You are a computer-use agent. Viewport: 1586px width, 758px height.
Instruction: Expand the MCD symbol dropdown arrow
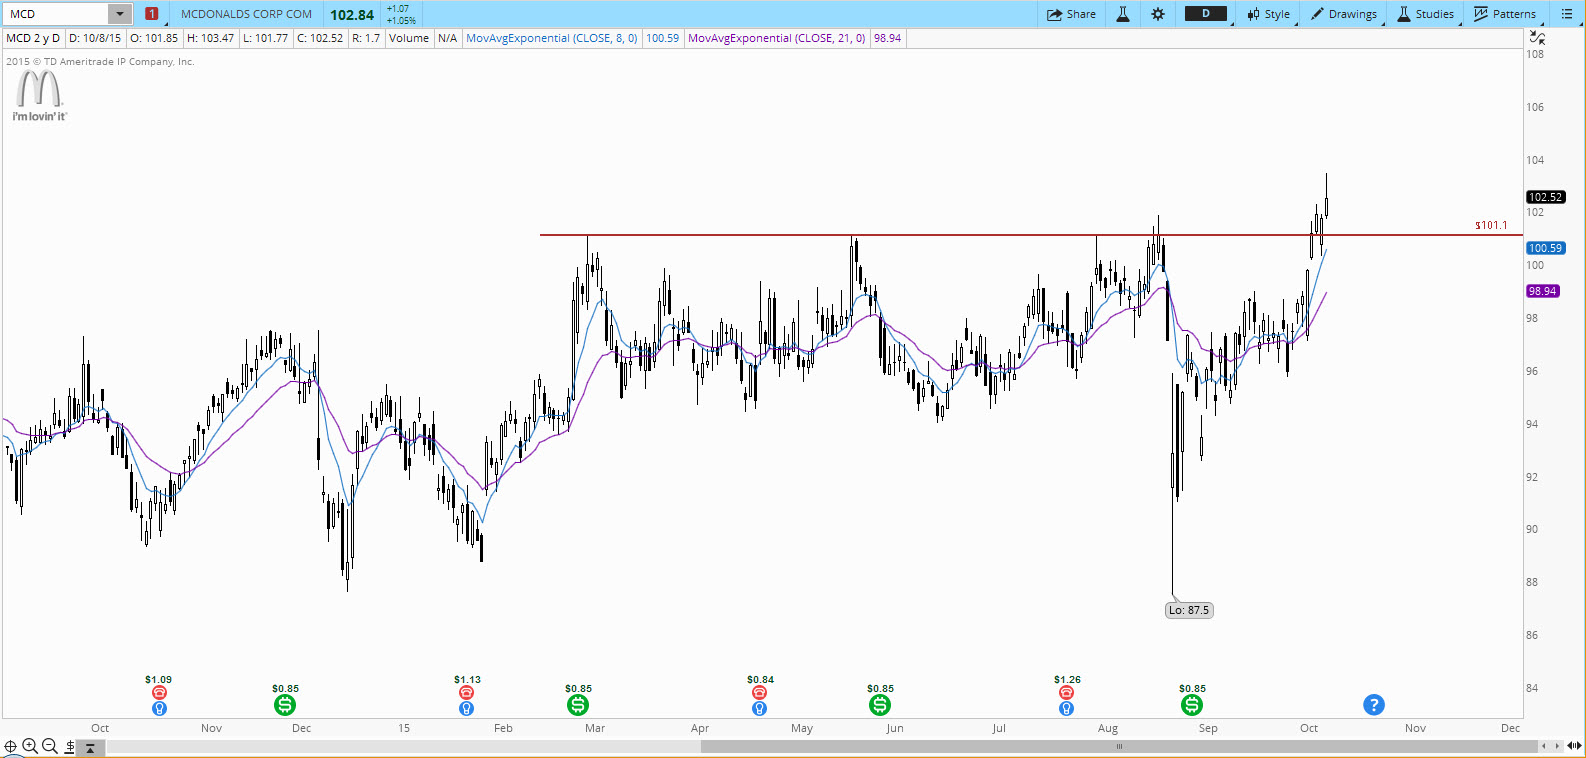pyautogui.click(x=120, y=14)
